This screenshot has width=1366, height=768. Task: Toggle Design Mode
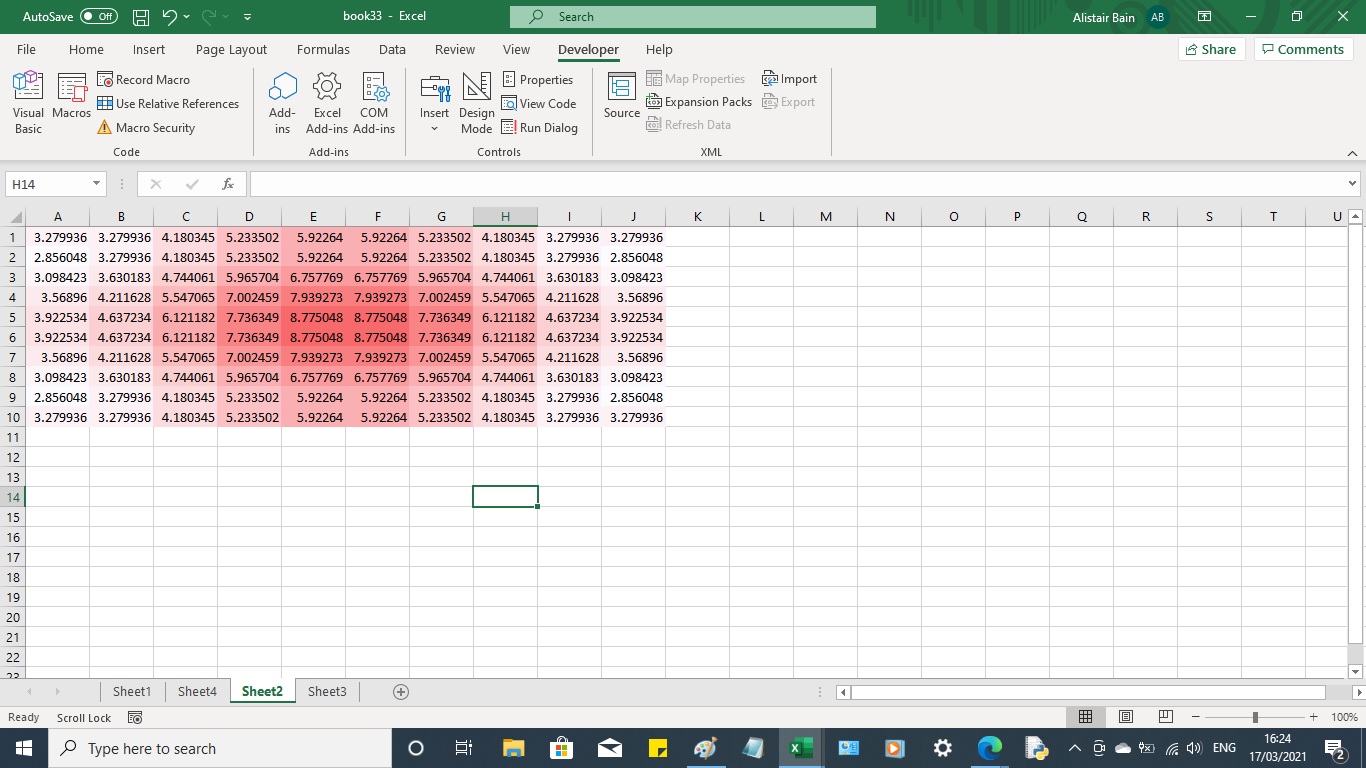[x=477, y=103]
